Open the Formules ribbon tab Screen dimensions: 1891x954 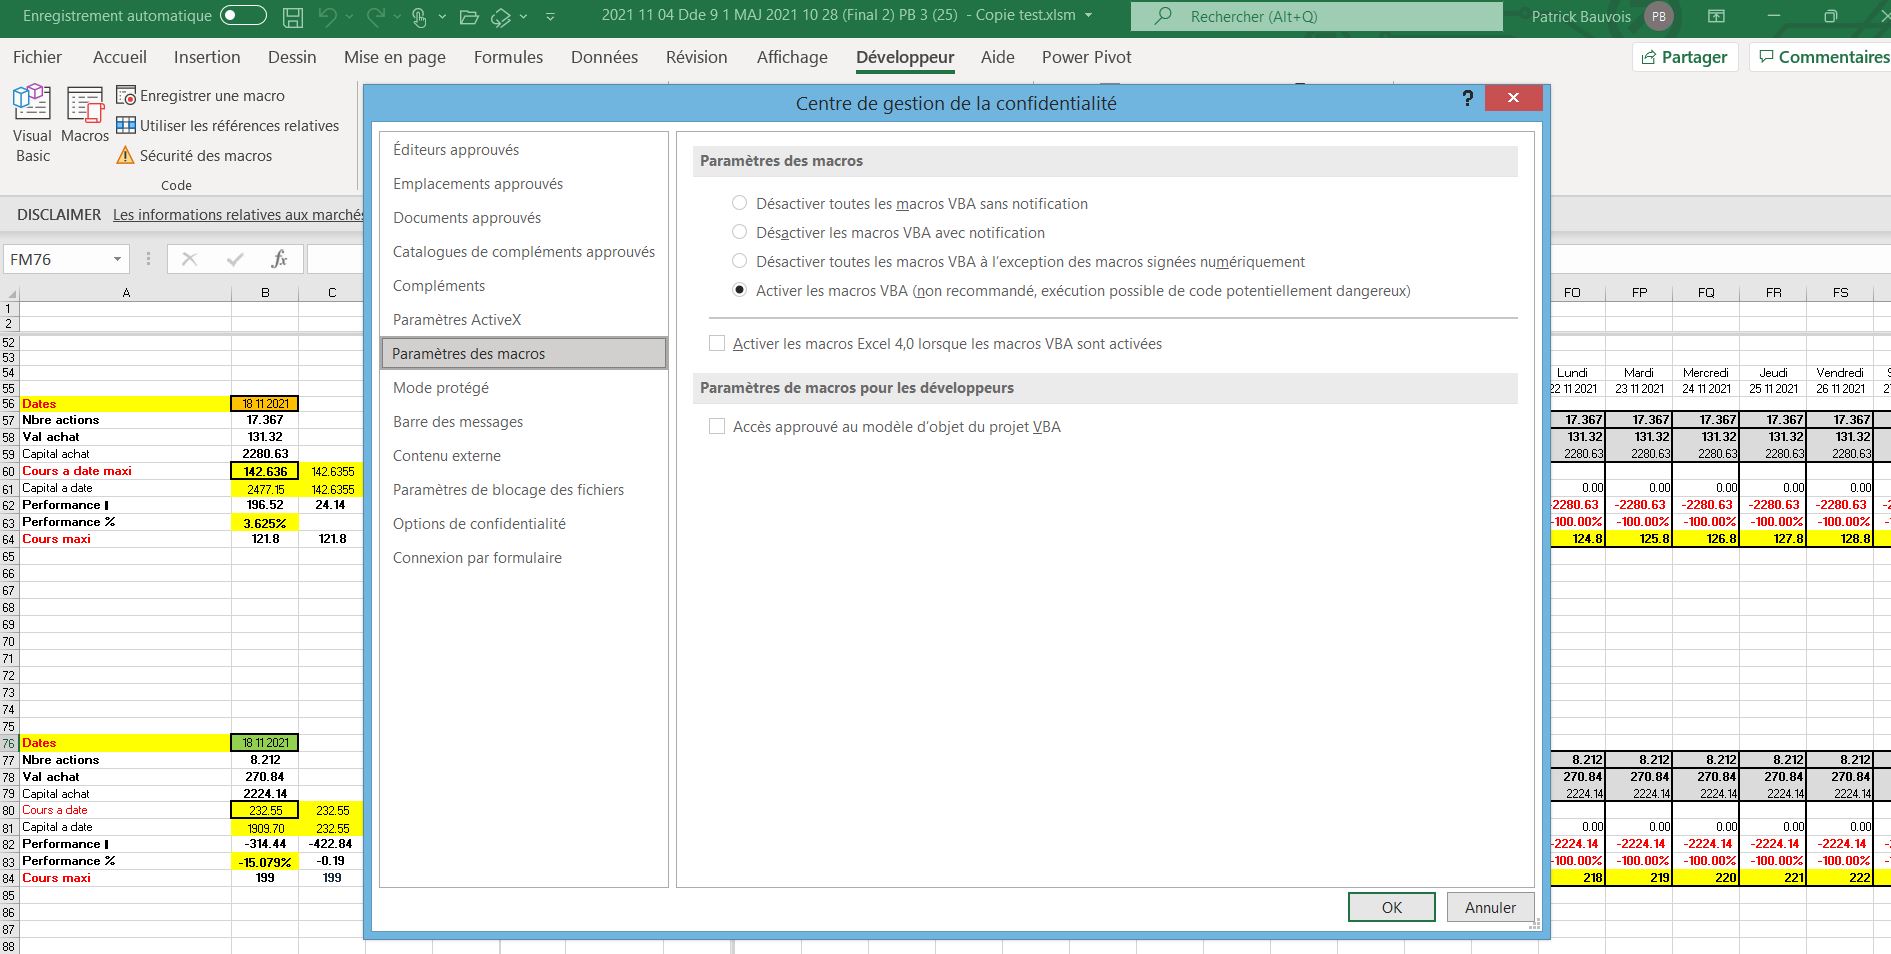508,58
